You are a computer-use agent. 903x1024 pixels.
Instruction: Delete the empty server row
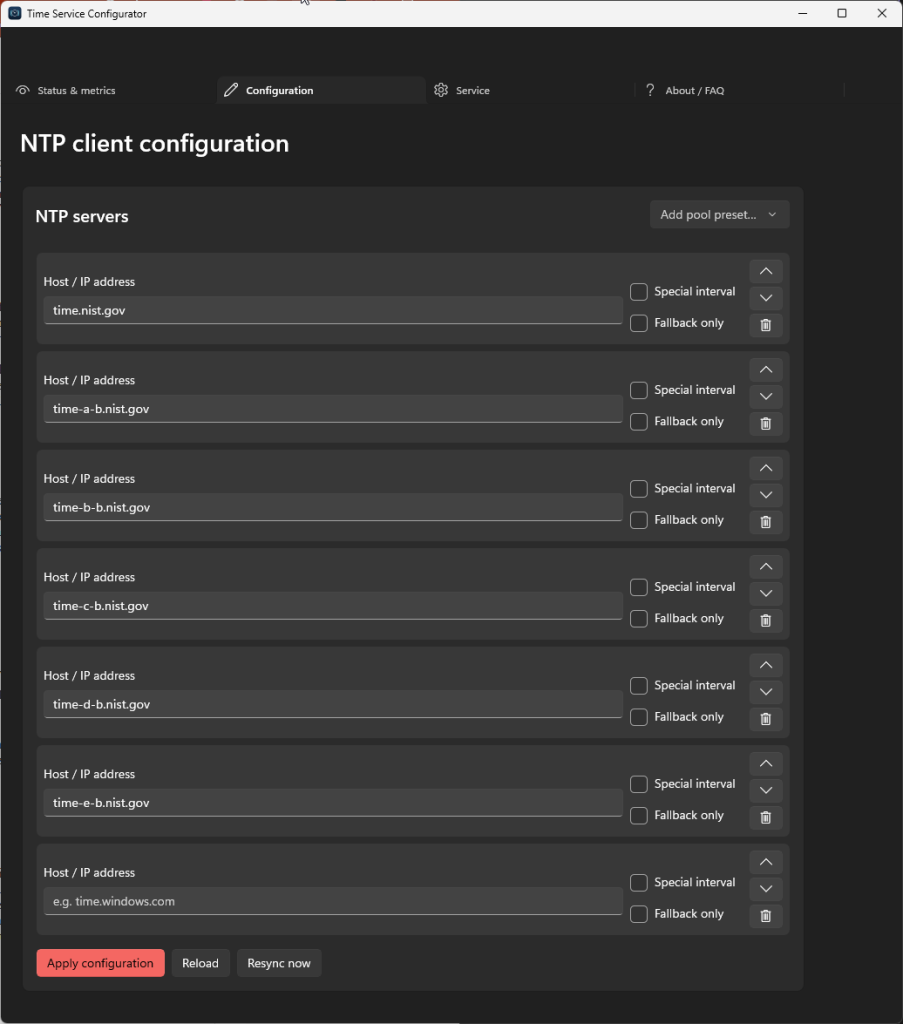point(766,916)
